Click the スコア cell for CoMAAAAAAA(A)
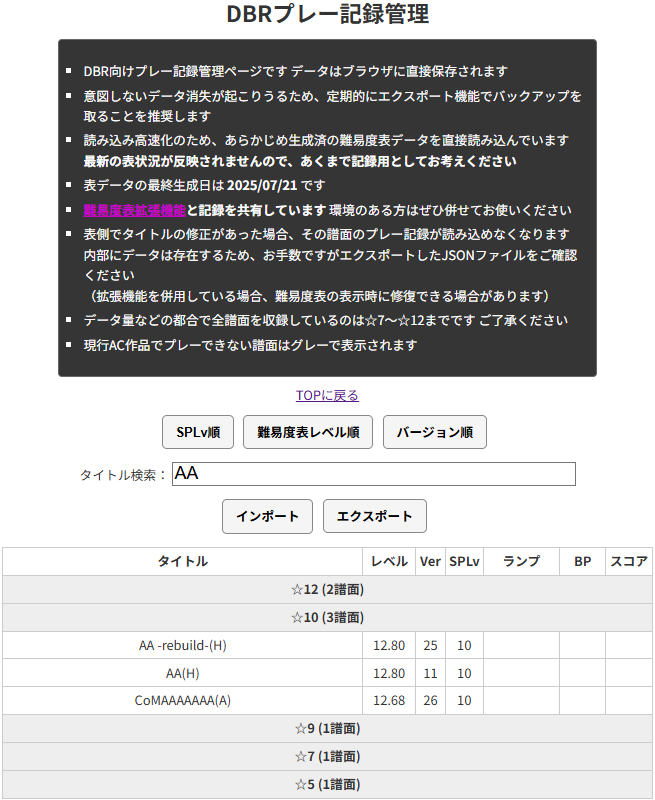The image size is (655, 800). [x=629, y=701]
